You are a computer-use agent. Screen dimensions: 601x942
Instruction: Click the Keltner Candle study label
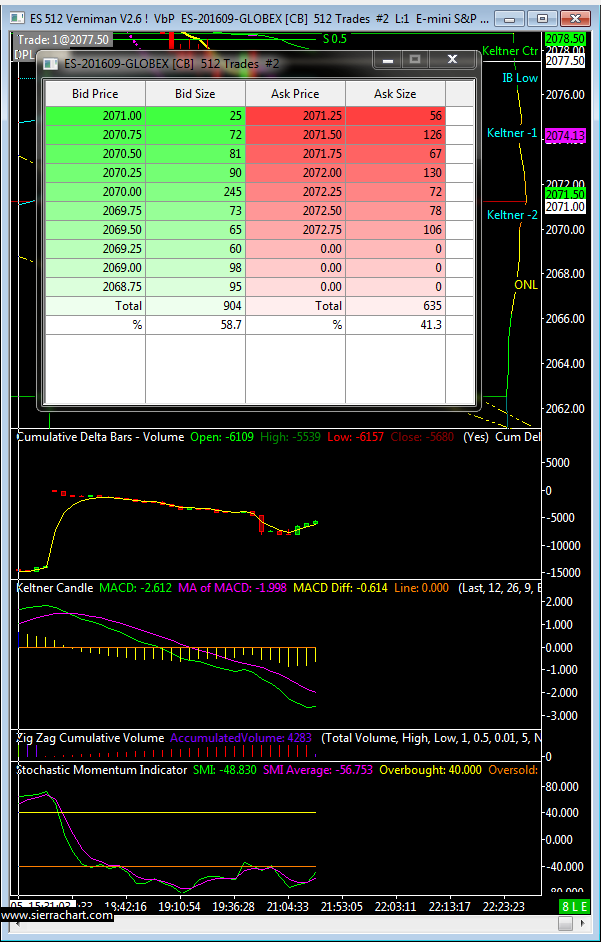click(x=55, y=587)
